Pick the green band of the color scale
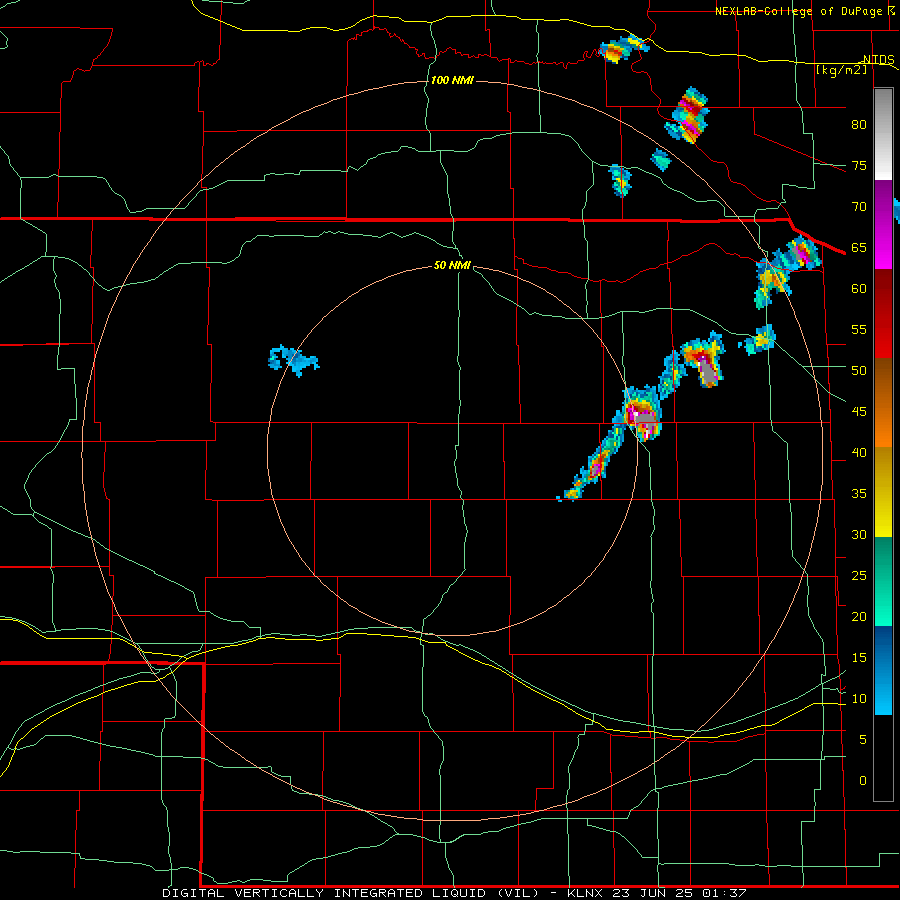 [x=883, y=581]
